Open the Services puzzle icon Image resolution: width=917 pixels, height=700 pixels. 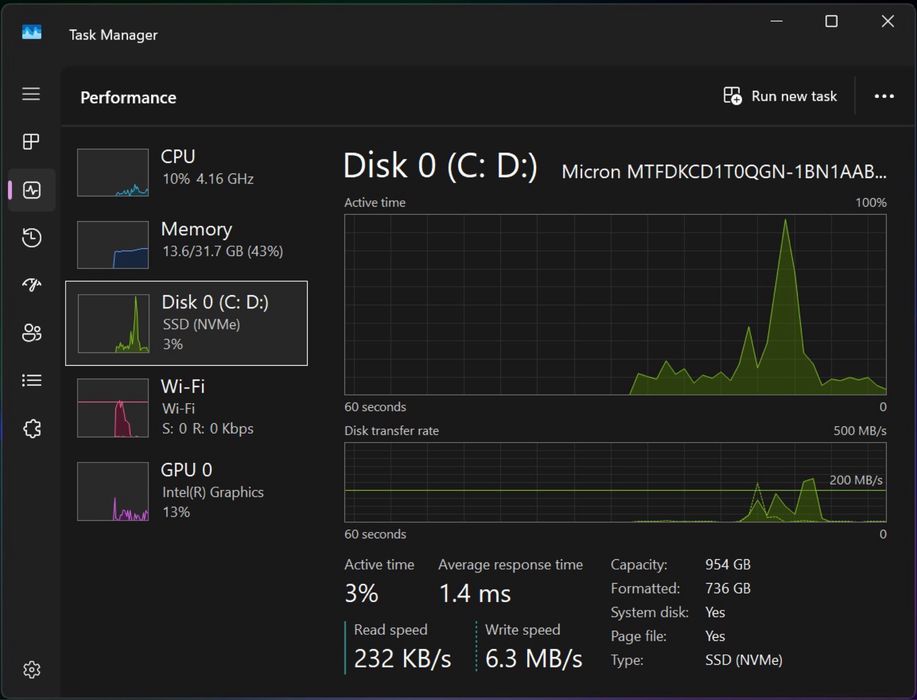click(32, 429)
